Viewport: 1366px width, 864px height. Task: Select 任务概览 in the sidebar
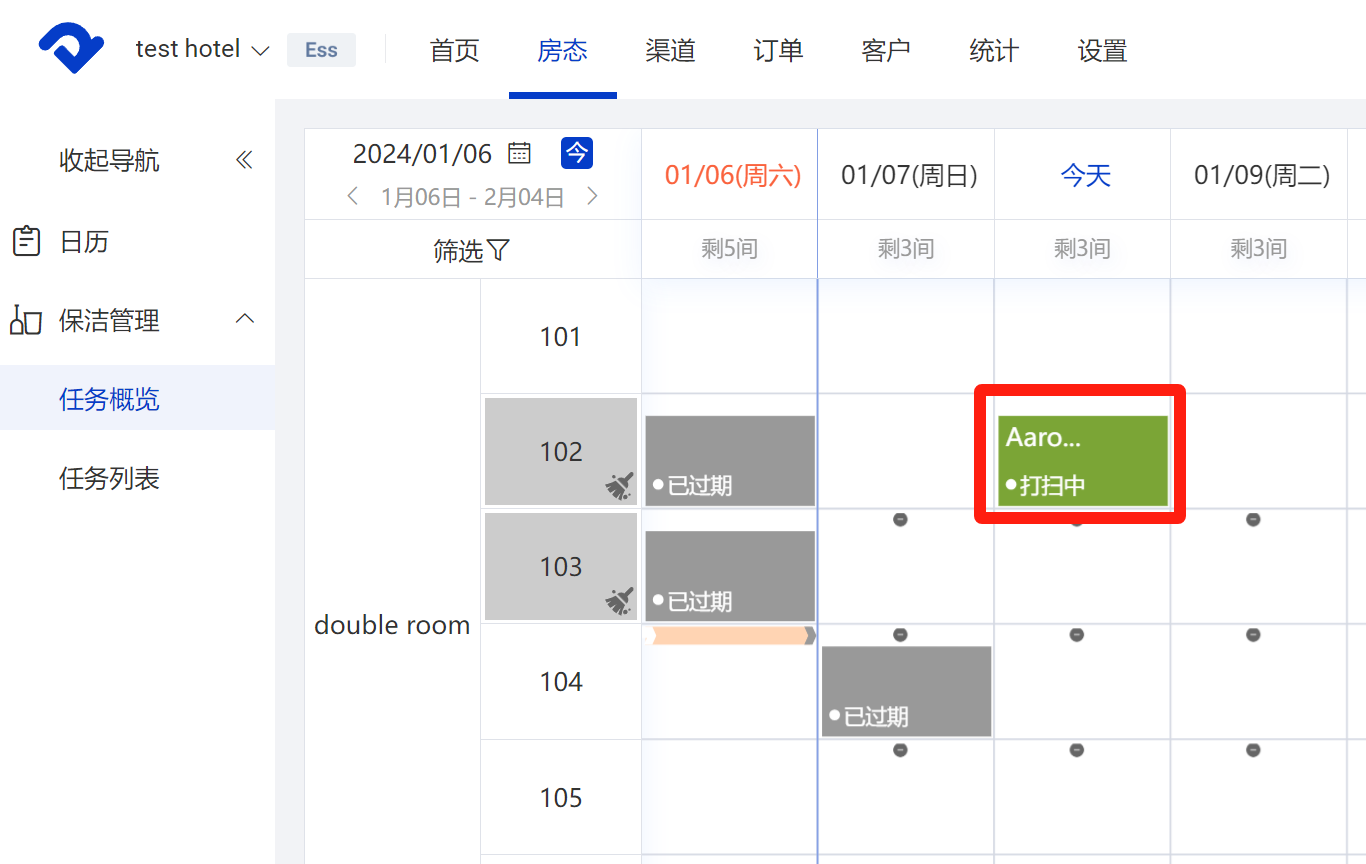pyautogui.click(x=109, y=399)
